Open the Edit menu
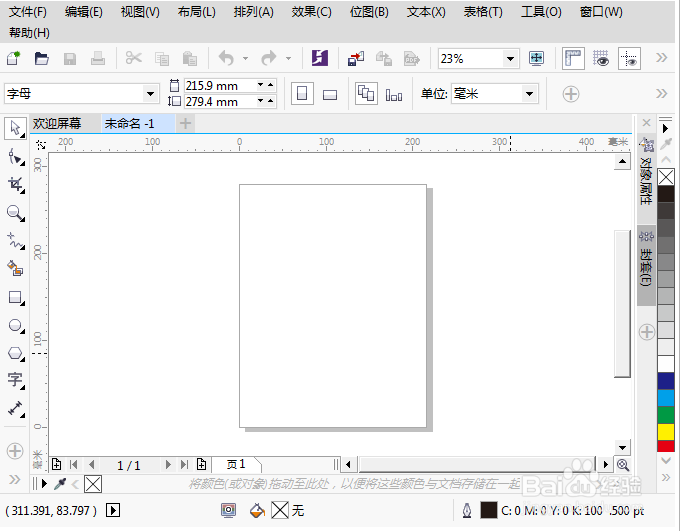Viewport: 680px width, 531px height. point(84,12)
